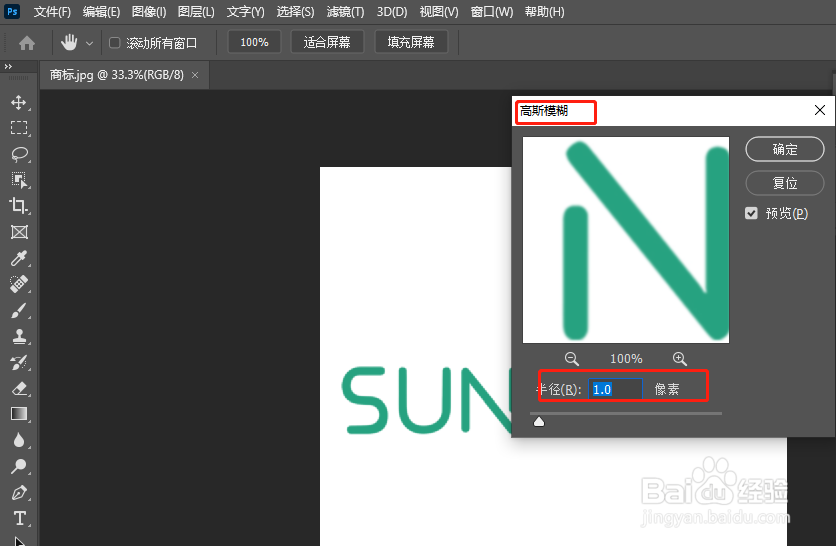
Task: Select the Blur tool
Action: pos(19,440)
